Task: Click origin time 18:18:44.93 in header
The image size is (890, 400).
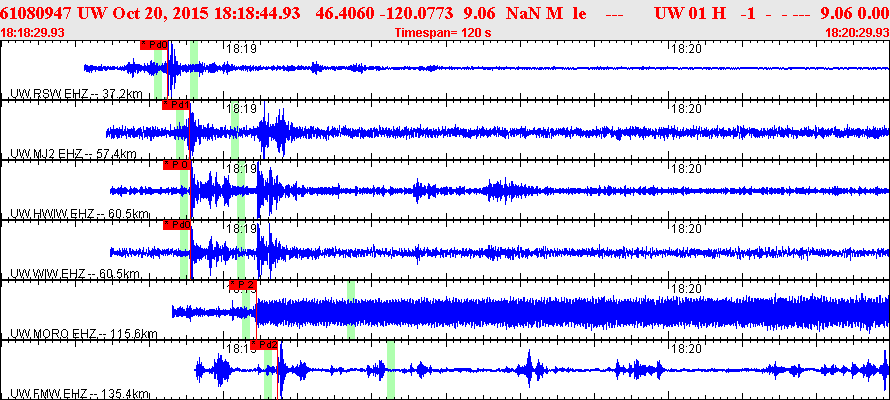Action: point(258,14)
